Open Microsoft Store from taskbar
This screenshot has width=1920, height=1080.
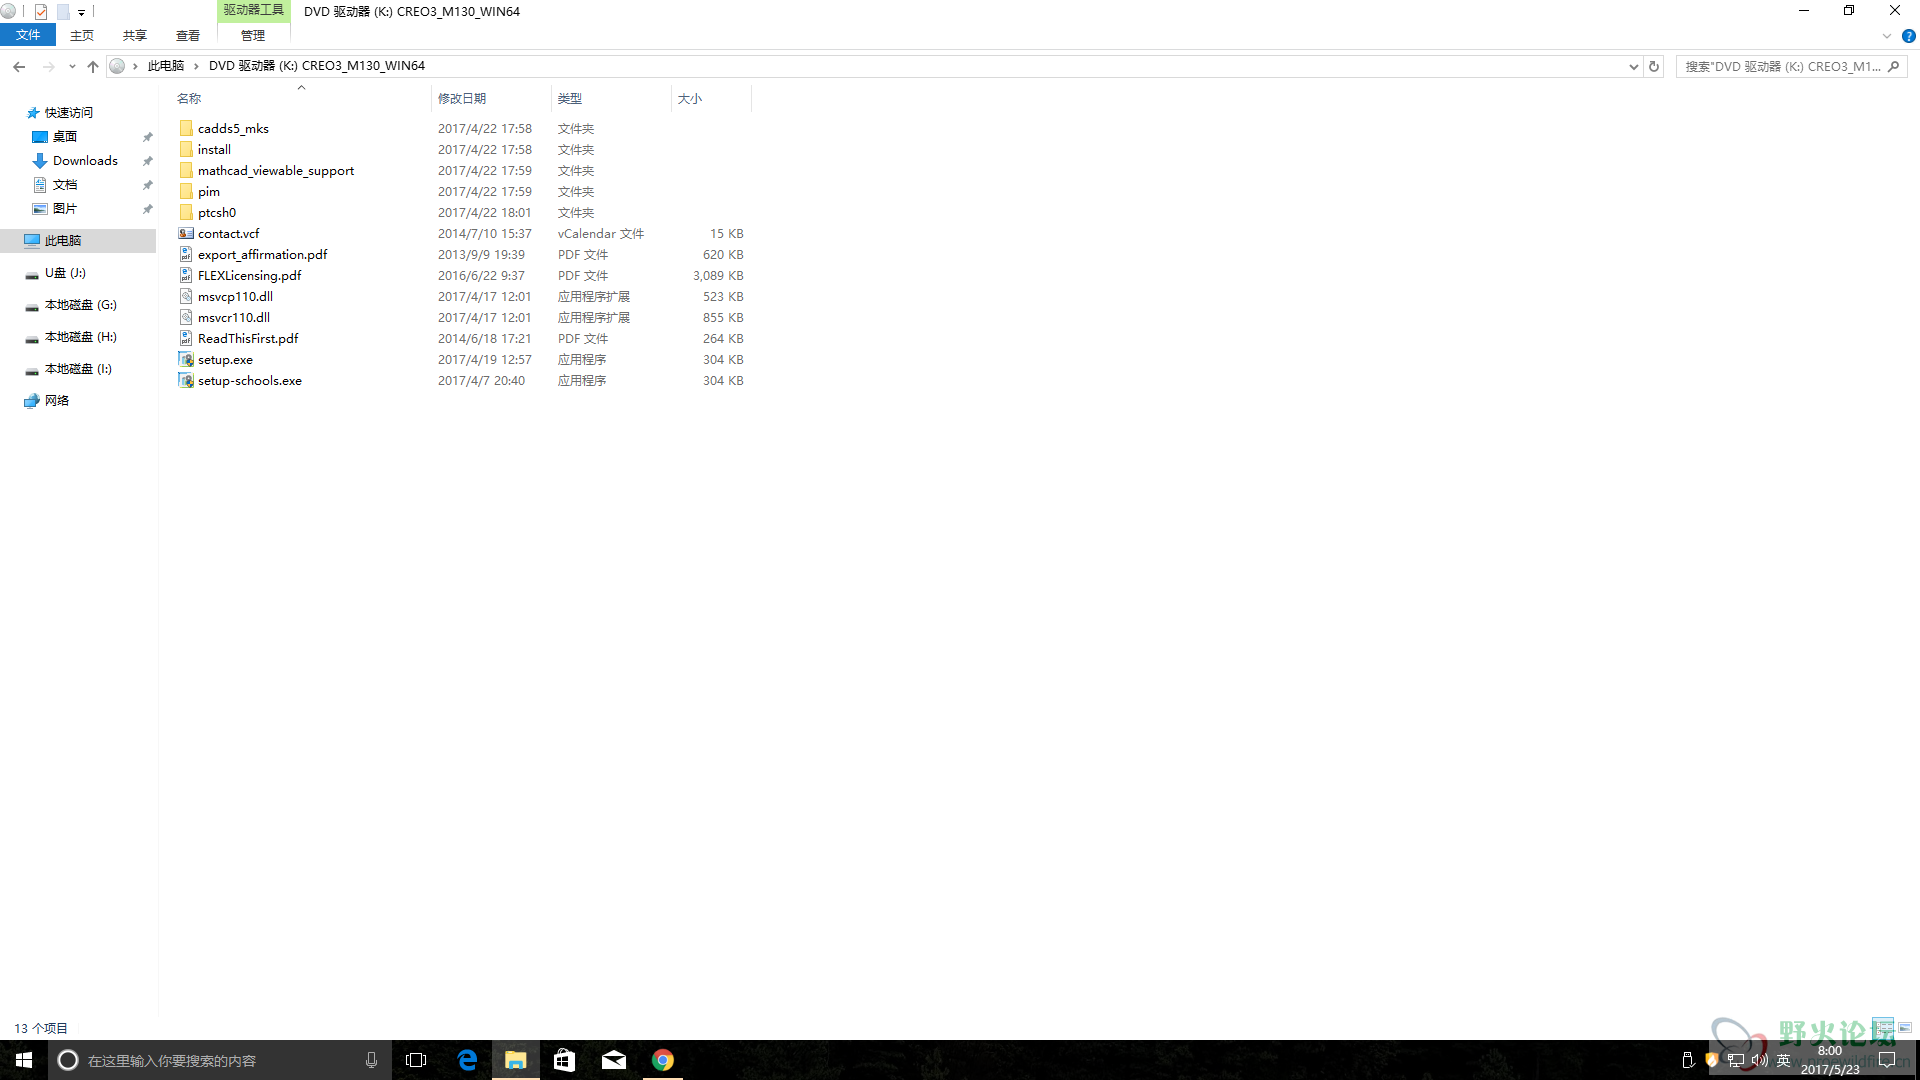[x=565, y=1060]
